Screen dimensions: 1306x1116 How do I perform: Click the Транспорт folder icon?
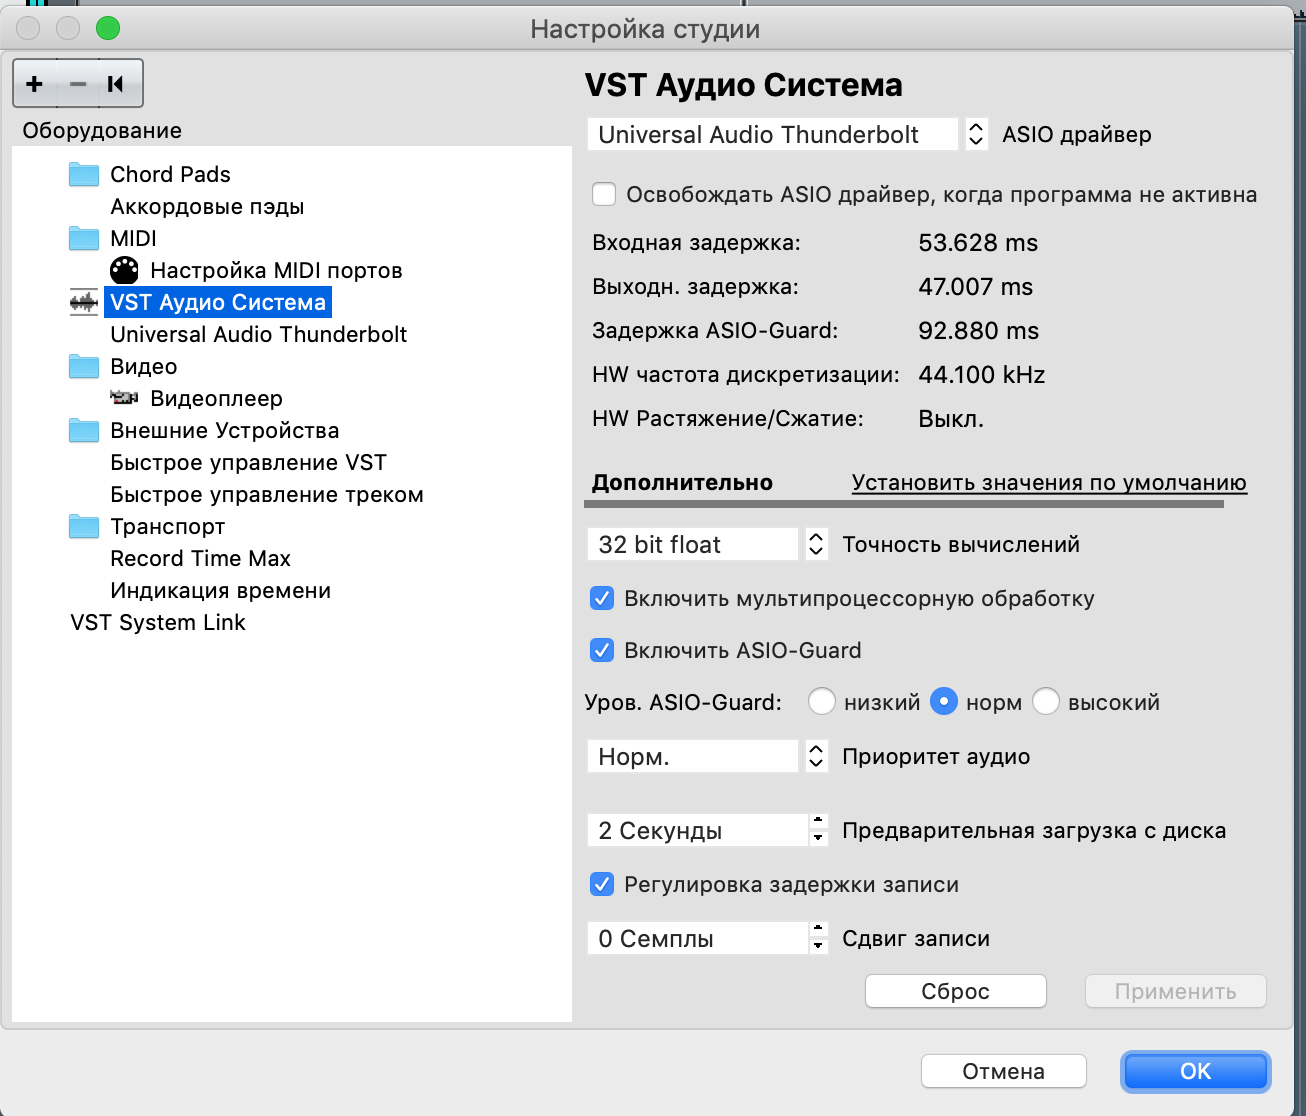coord(84,526)
